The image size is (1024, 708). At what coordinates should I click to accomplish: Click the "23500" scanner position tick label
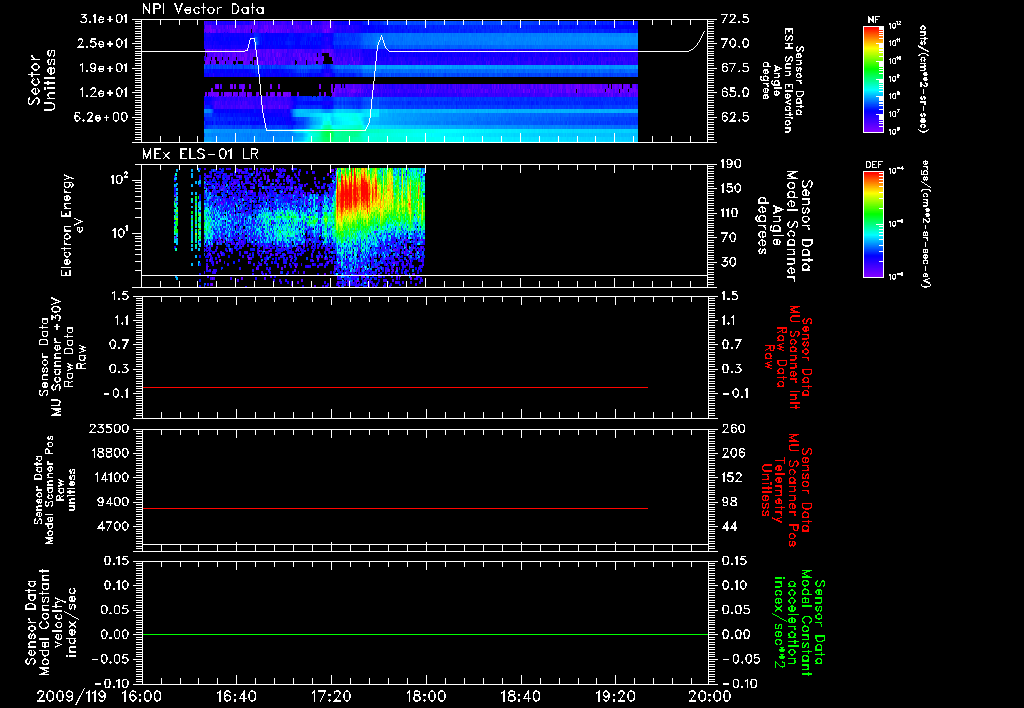coord(109,429)
